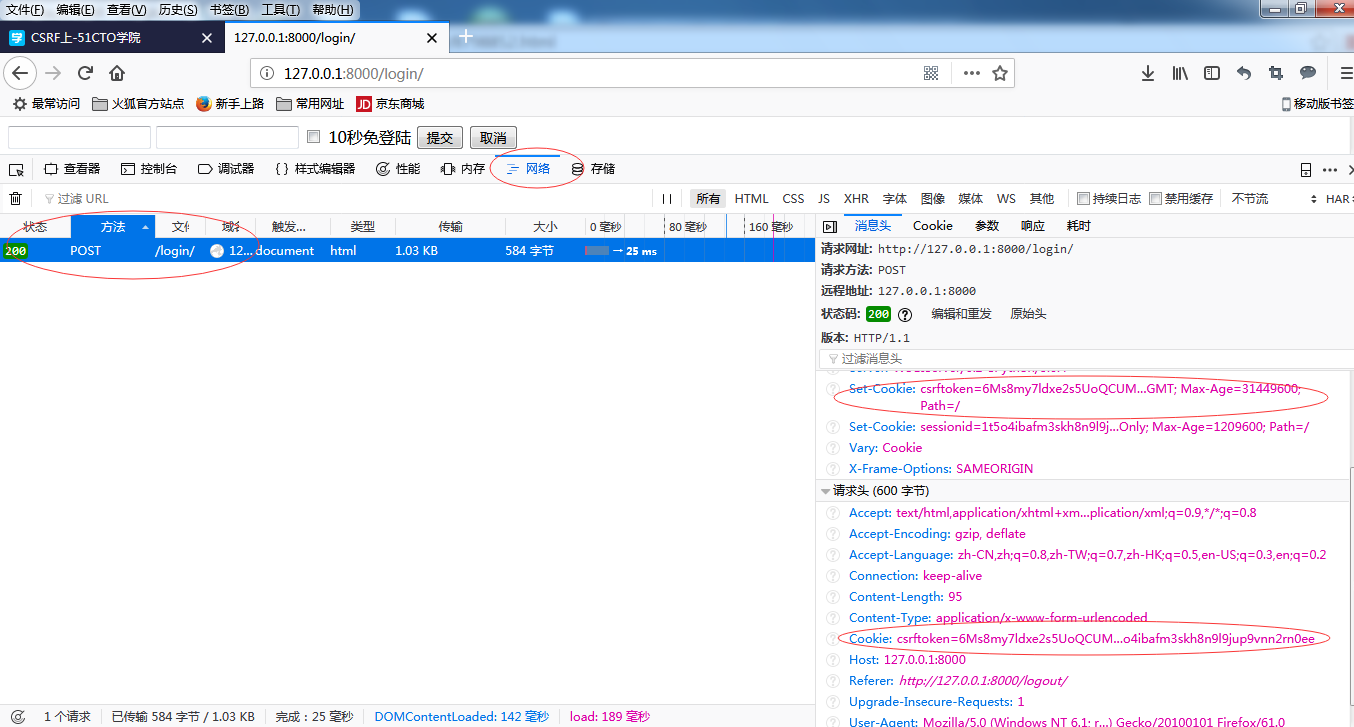Screen dimensions: 1354x727
Task: Open the 不节流 throttling dropdown
Action: tap(1250, 198)
